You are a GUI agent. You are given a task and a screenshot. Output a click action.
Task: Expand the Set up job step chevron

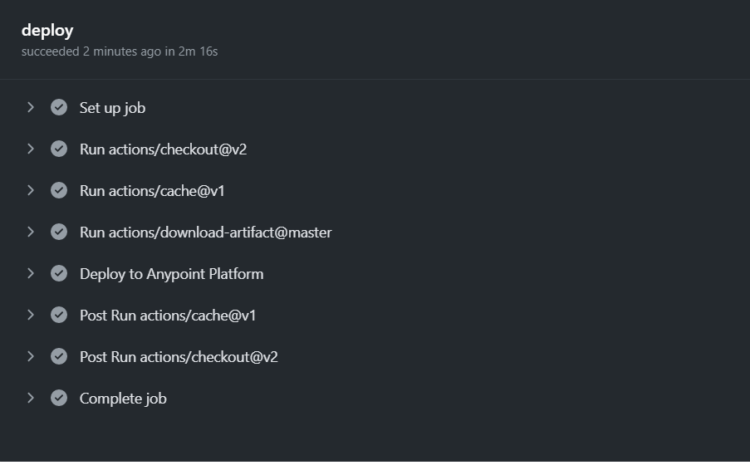[x=31, y=107]
